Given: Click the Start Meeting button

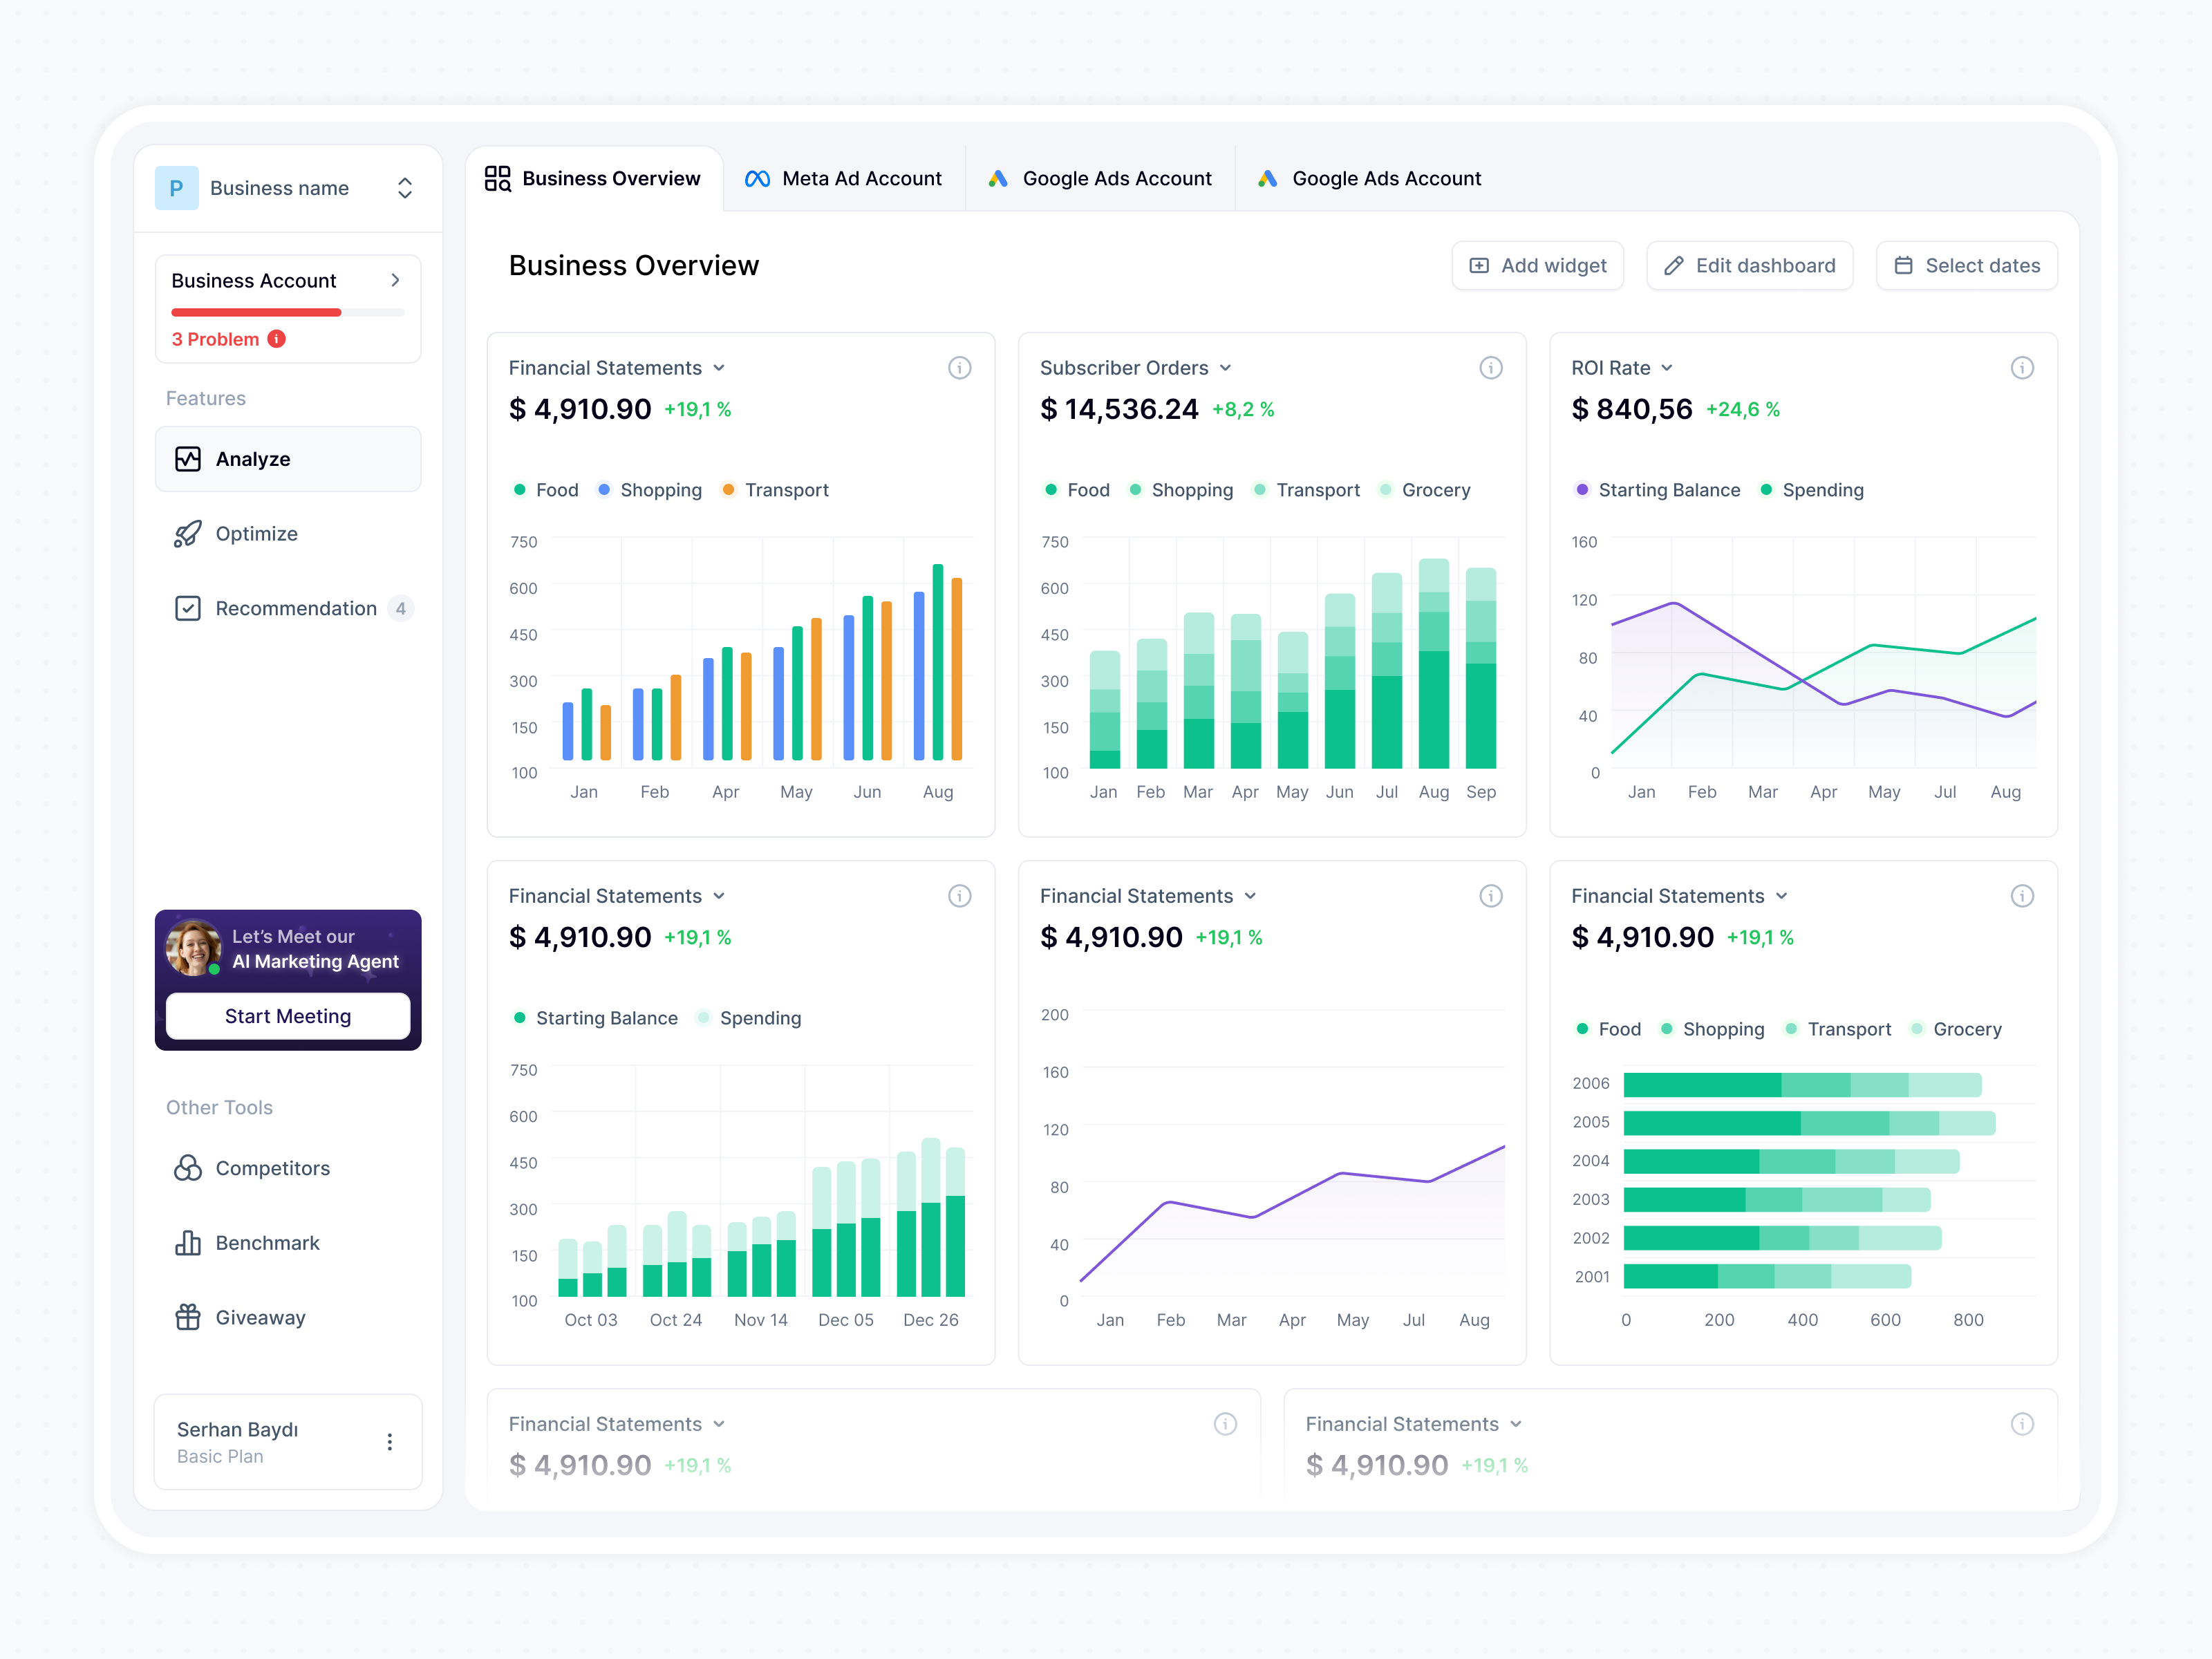Looking at the screenshot, I should point(288,1016).
